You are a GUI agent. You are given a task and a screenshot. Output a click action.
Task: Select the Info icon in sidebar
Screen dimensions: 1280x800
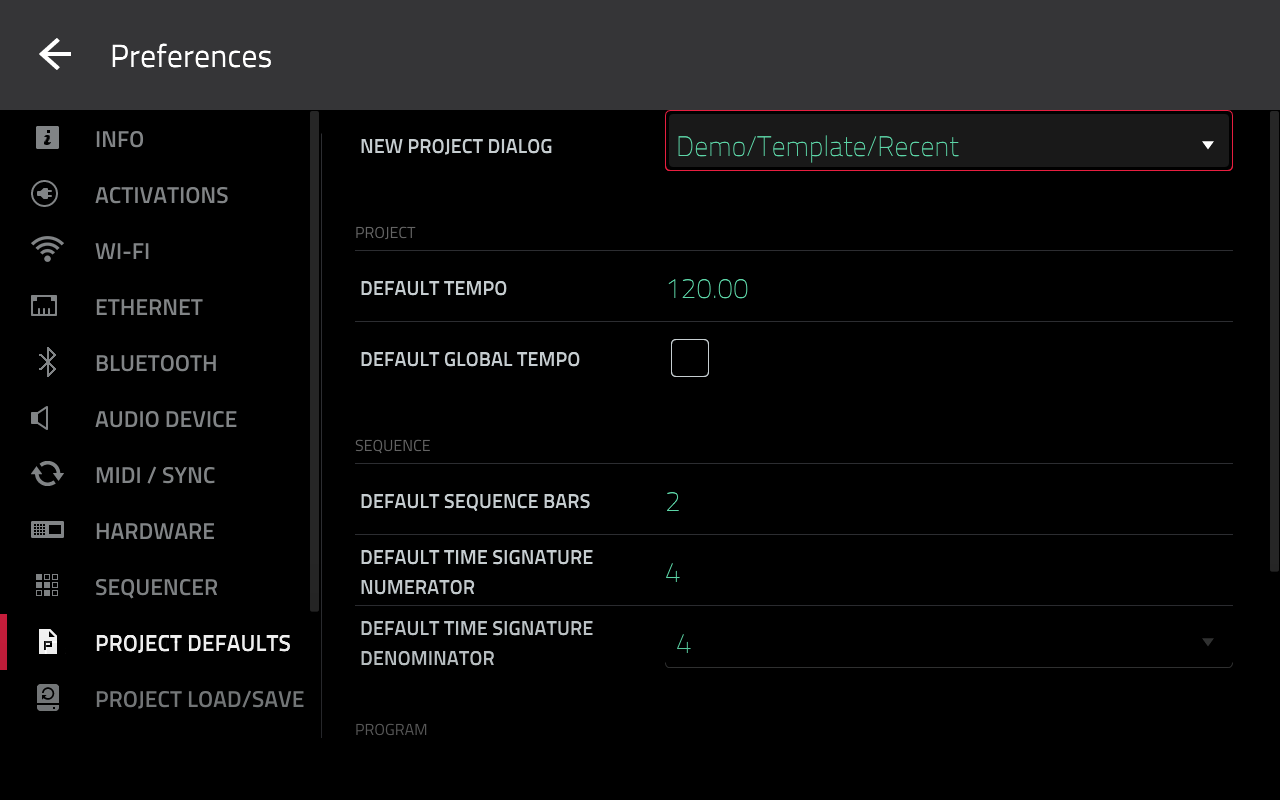coord(47,138)
